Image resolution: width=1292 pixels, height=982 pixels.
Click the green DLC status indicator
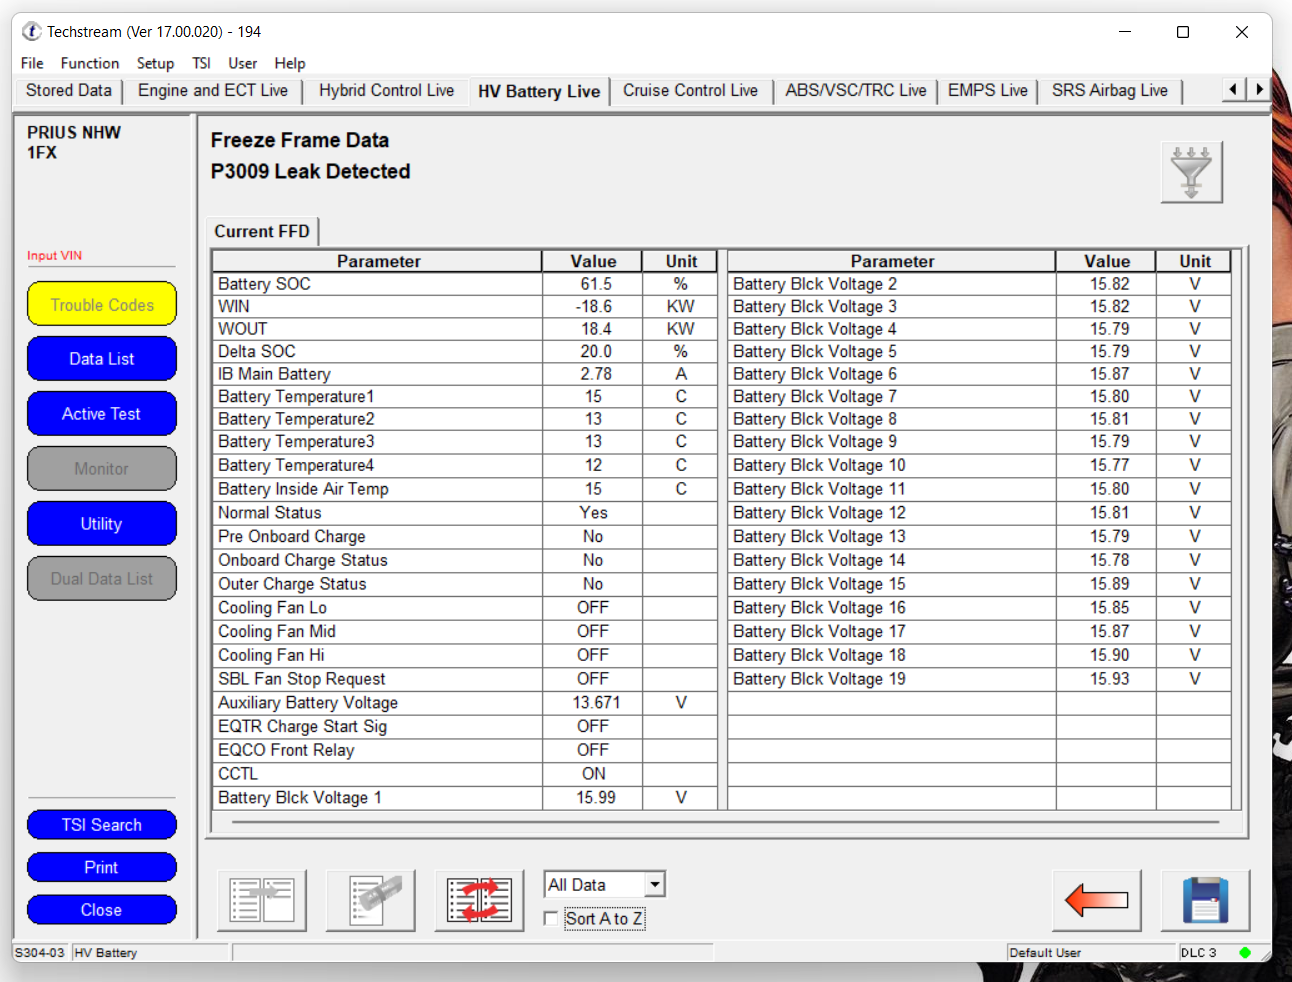coord(1245,952)
